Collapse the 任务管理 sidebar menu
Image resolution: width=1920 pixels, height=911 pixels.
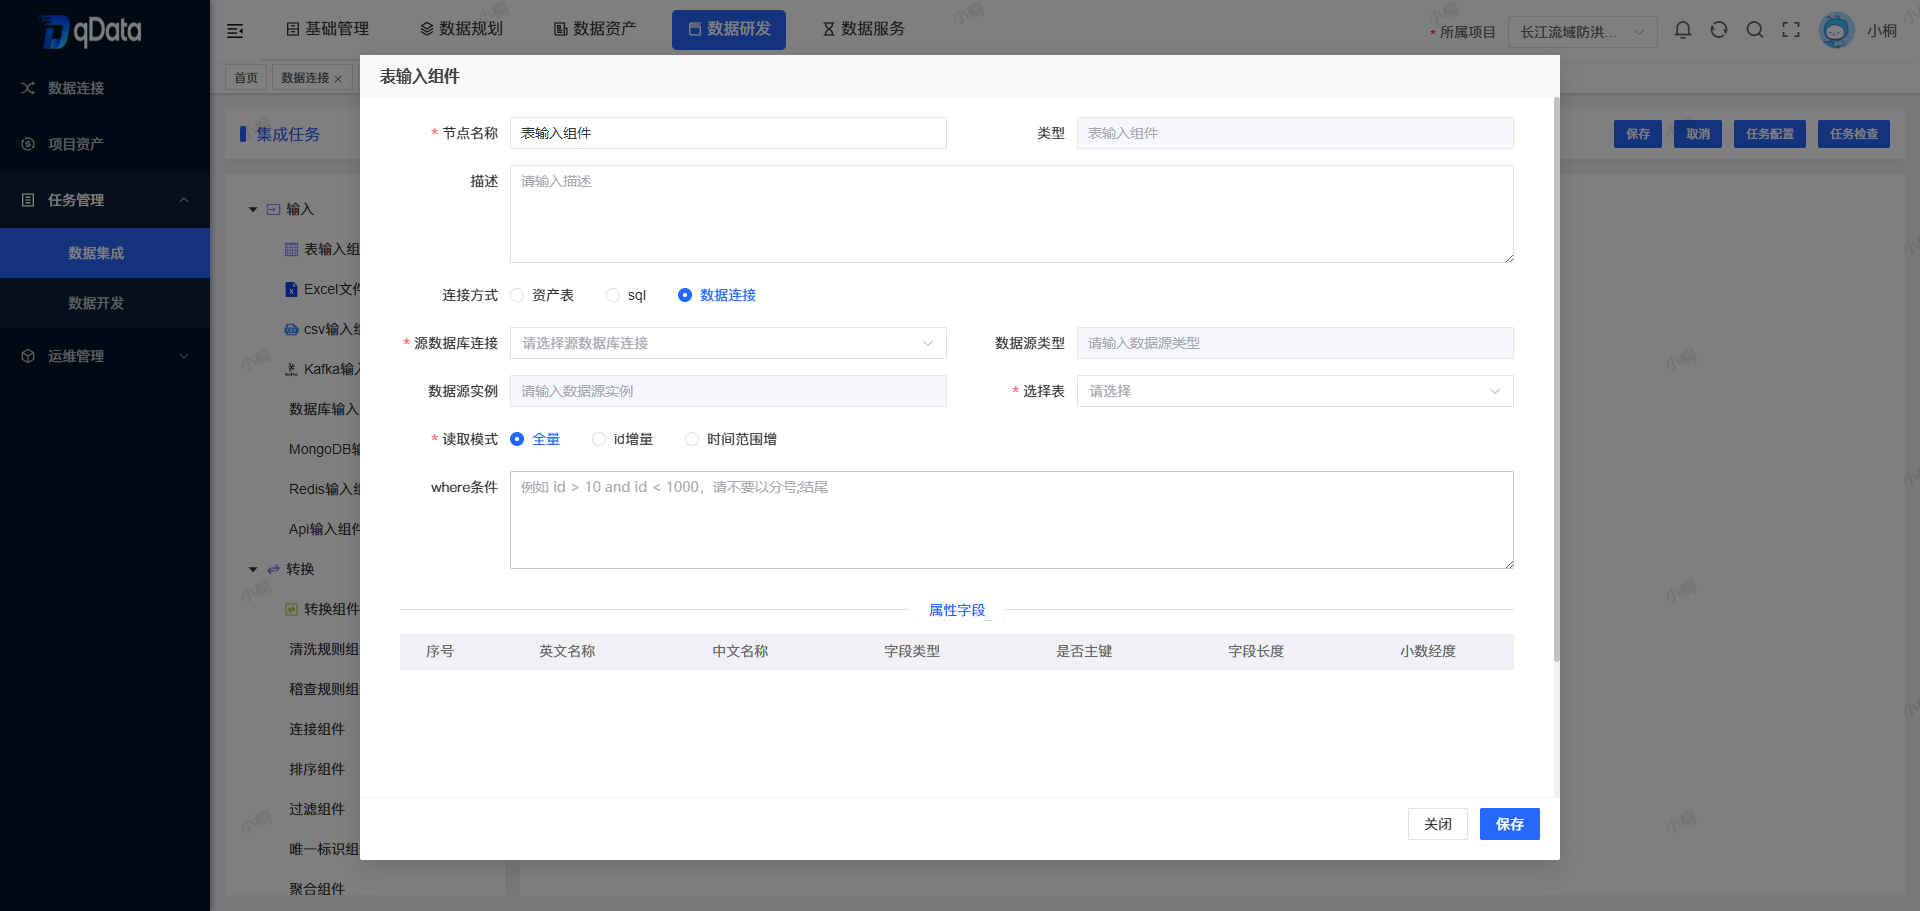[184, 200]
